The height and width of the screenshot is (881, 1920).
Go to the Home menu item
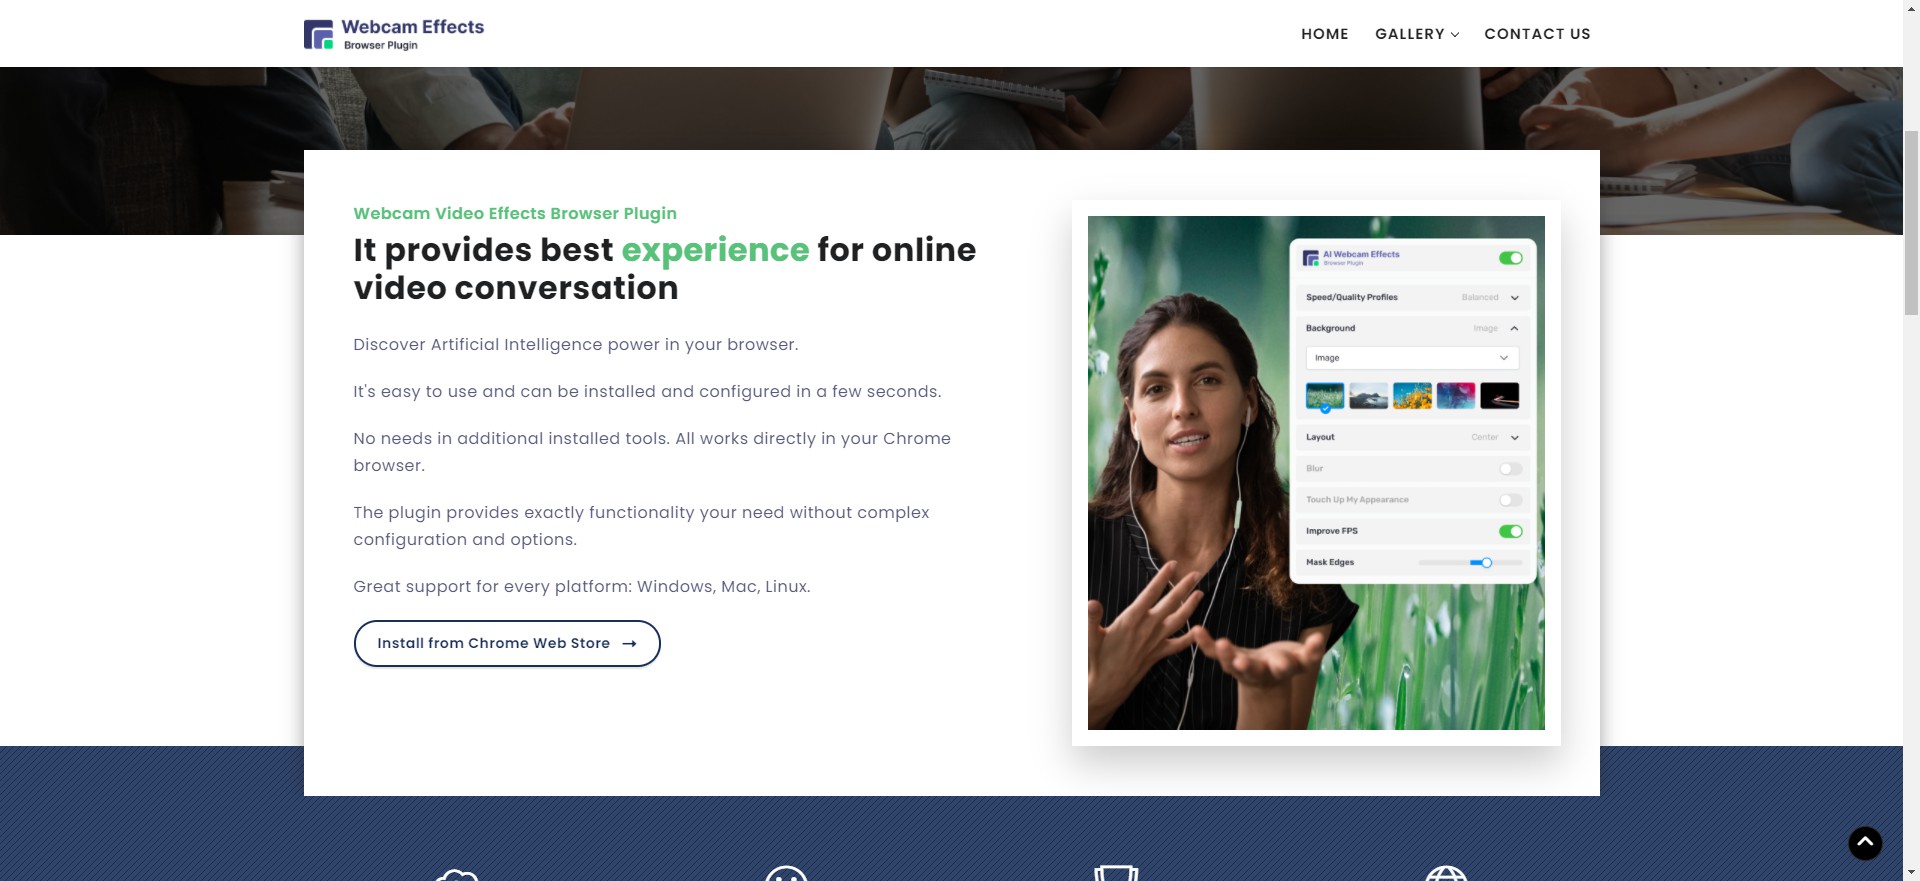[1325, 34]
